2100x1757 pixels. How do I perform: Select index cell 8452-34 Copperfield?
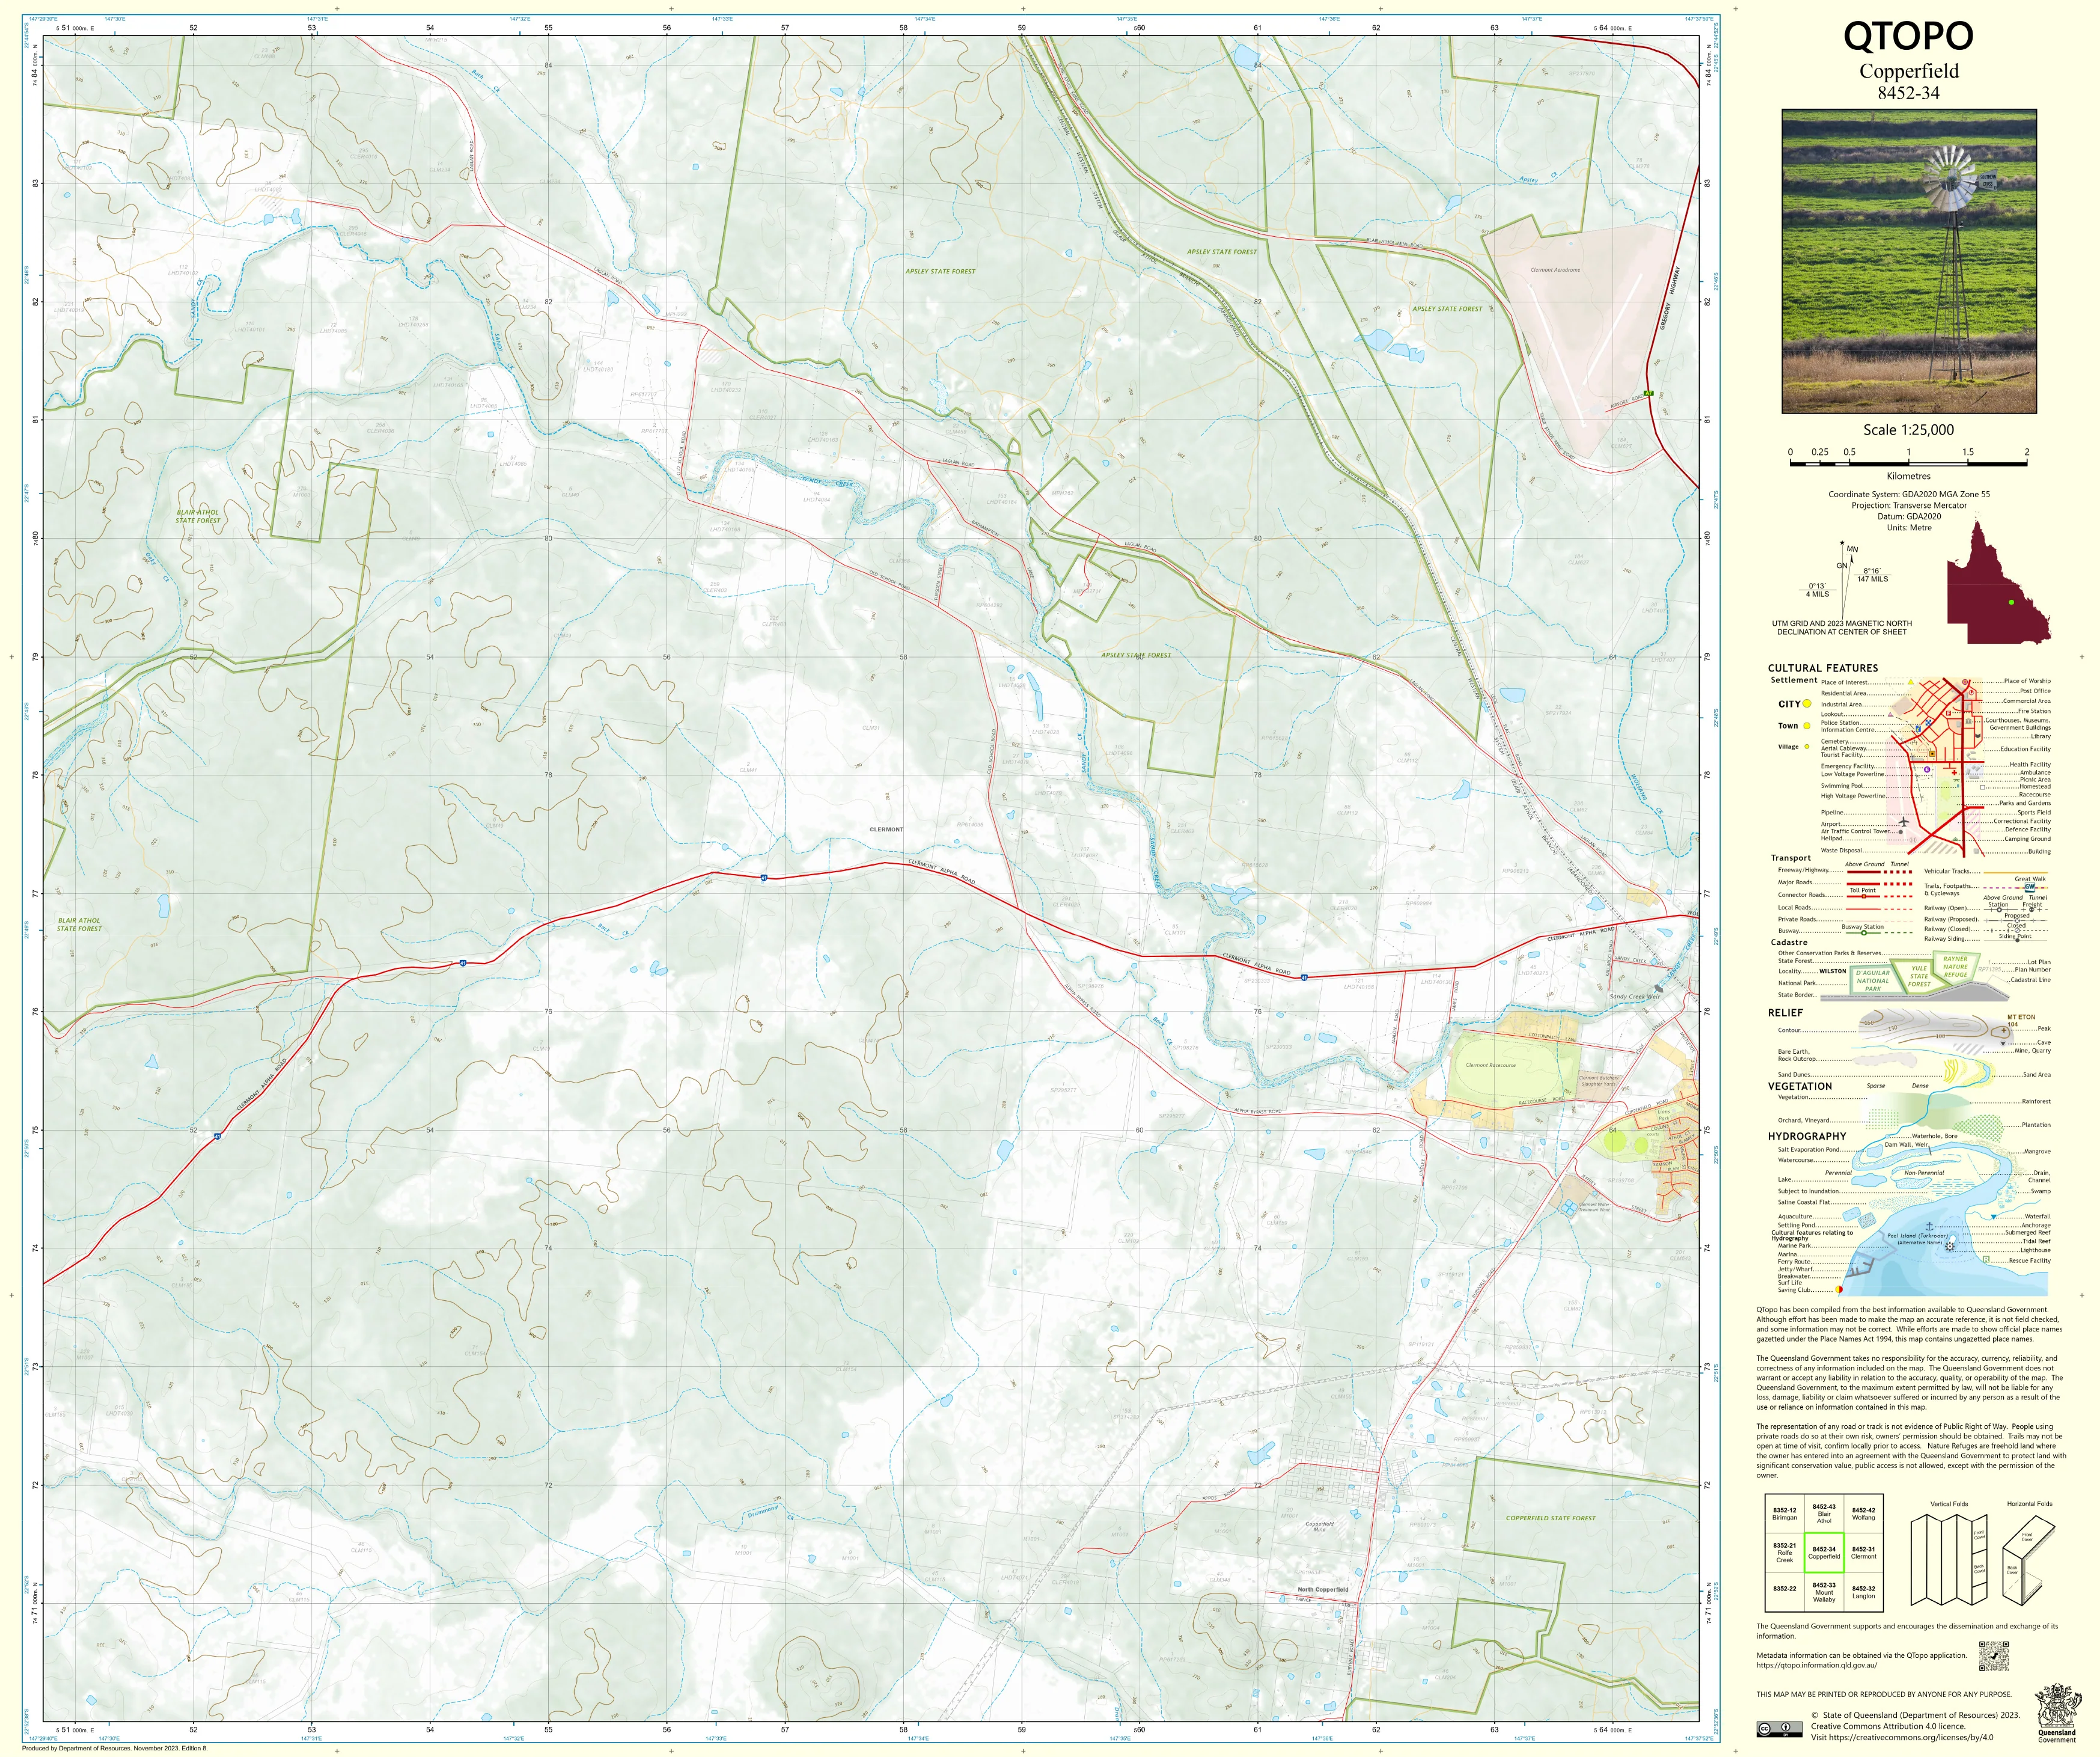pyautogui.click(x=1823, y=1553)
